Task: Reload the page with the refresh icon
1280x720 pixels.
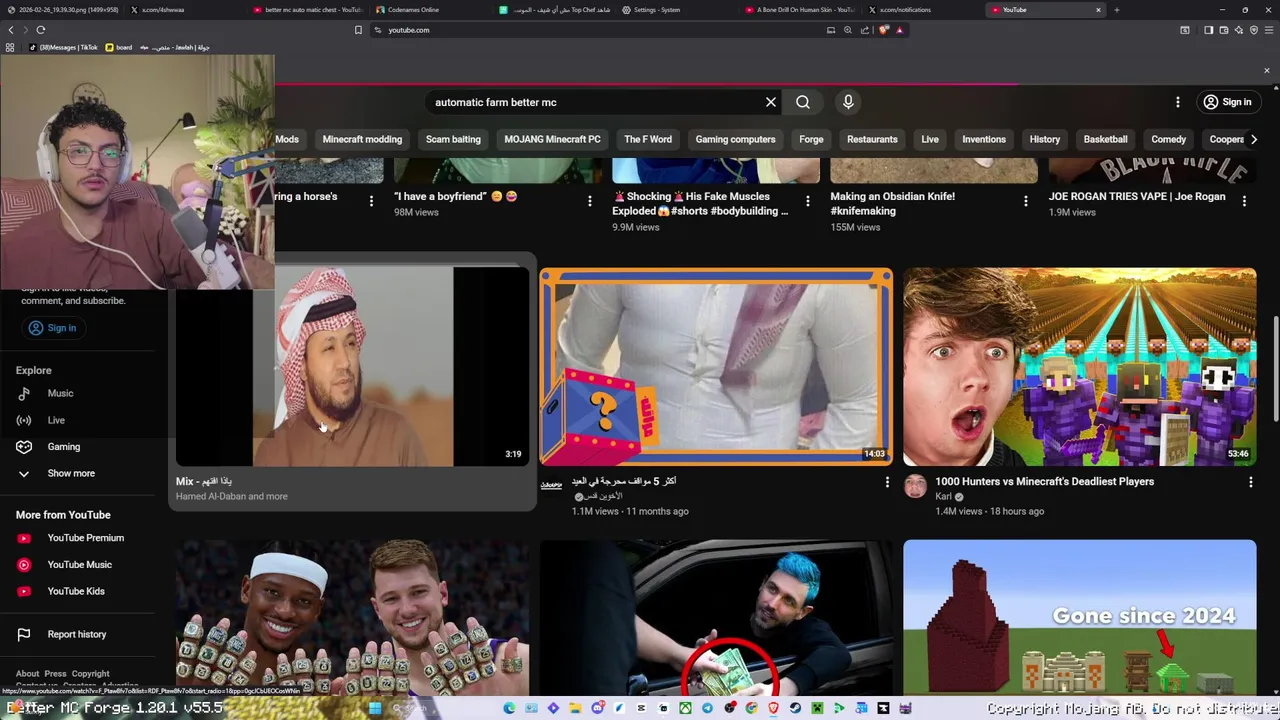Action: click(x=41, y=30)
